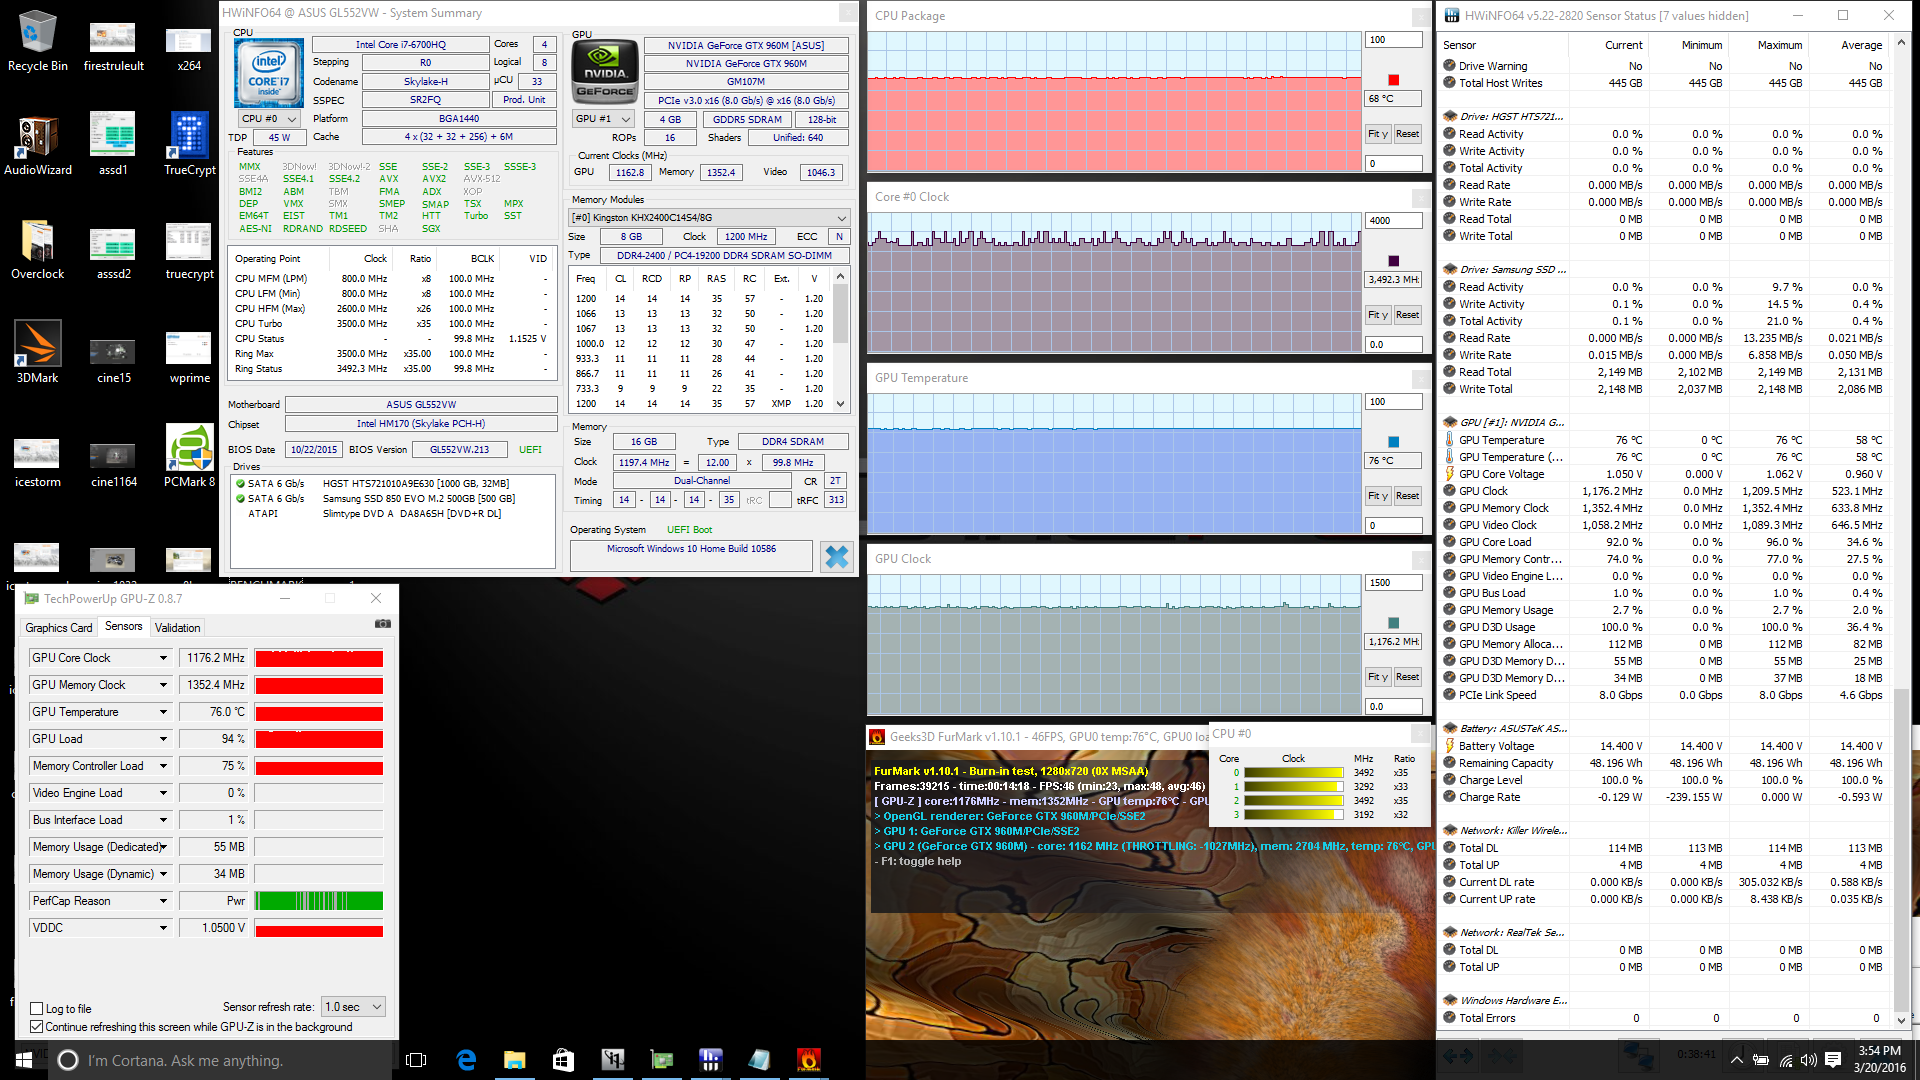Click the FurMark icon in the taskbar
The height and width of the screenshot is (1080, 1920).
pos(808,1060)
